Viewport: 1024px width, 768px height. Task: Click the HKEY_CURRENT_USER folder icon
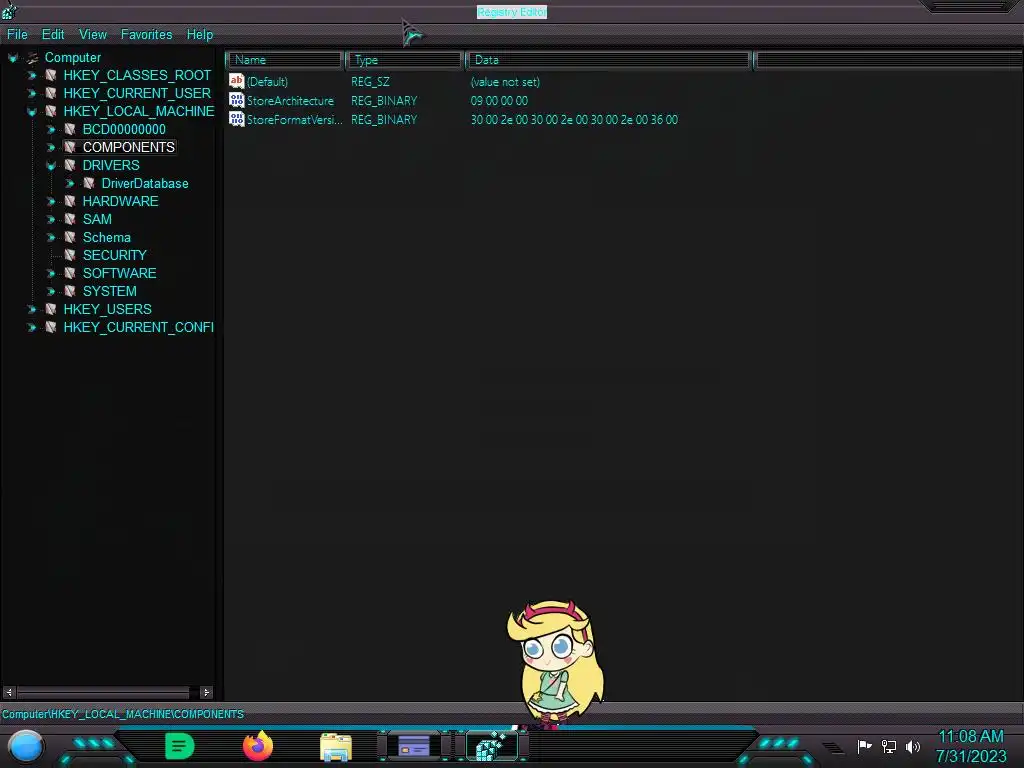tap(51, 93)
